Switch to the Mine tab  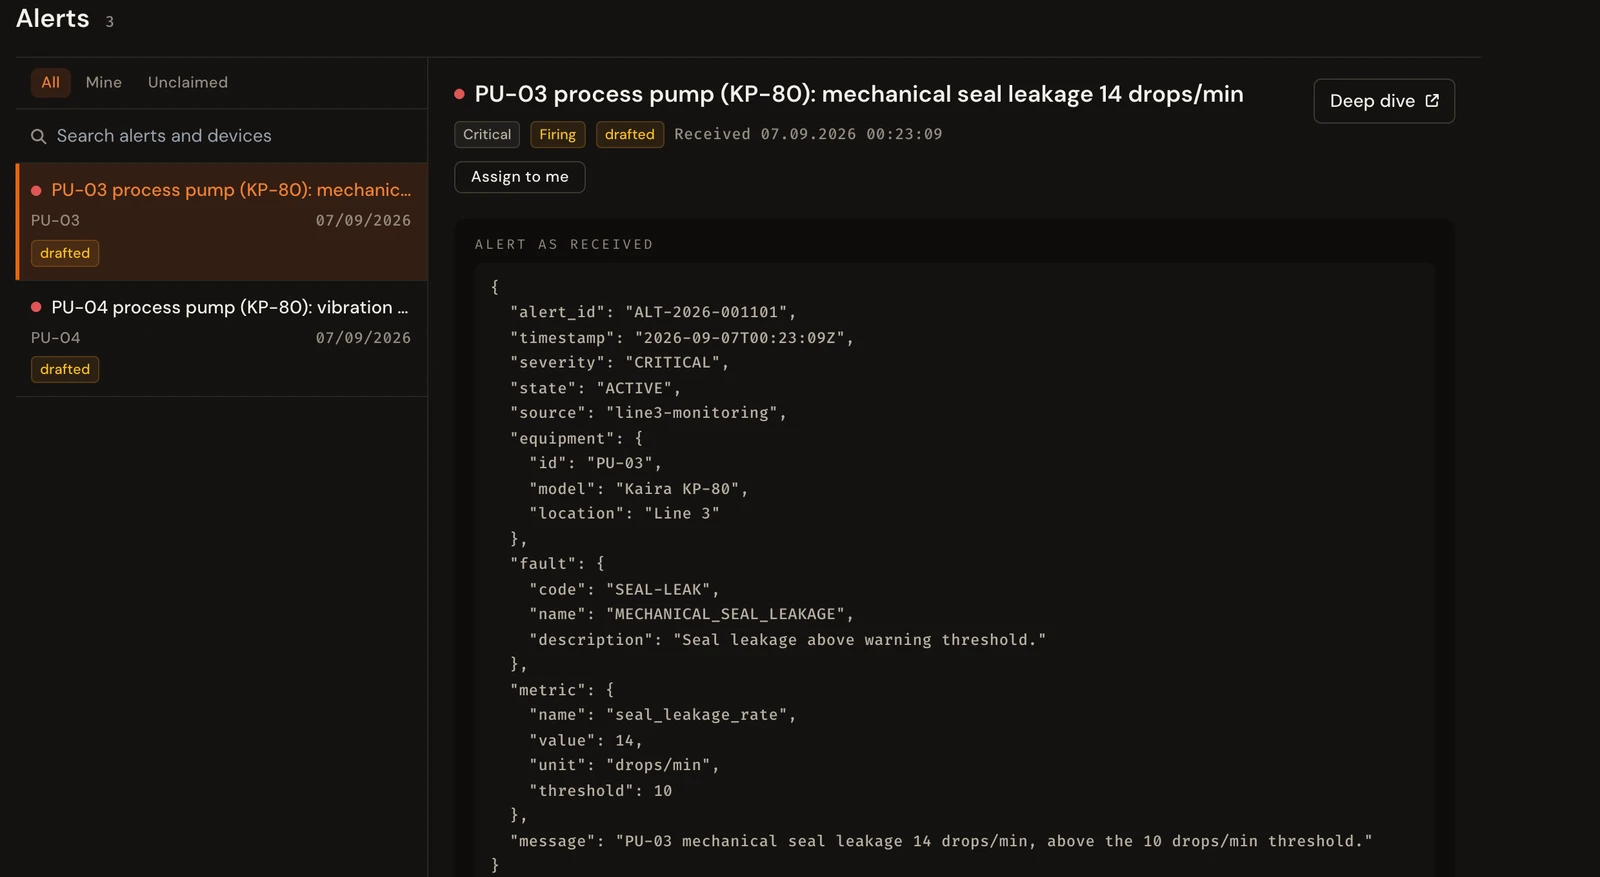click(x=104, y=82)
